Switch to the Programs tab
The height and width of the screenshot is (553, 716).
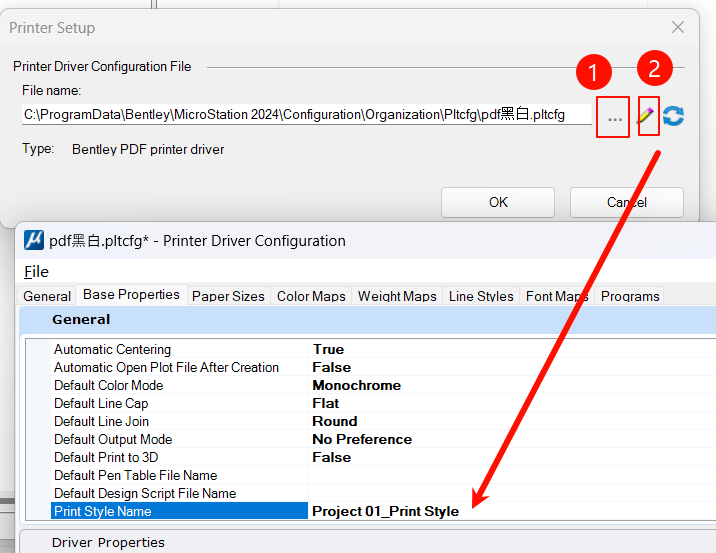tap(630, 296)
